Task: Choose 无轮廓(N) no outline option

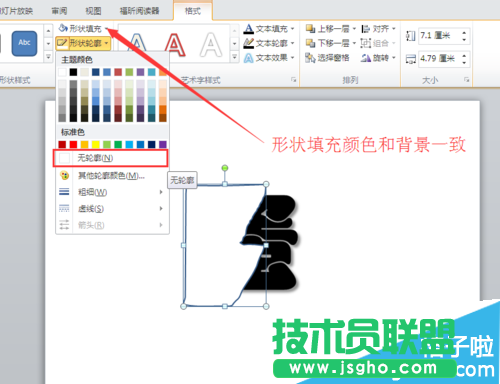Action: click(x=111, y=158)
